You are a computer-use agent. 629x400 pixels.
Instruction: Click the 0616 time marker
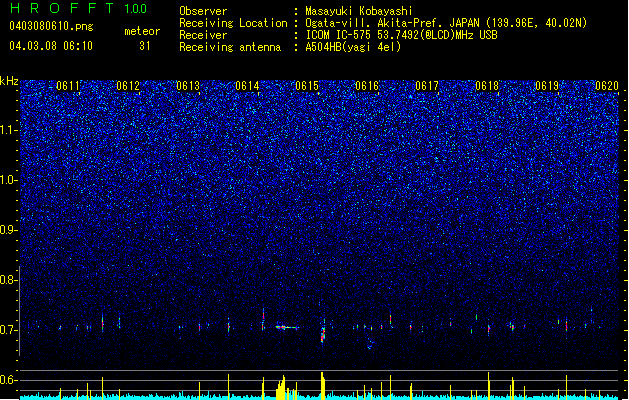[x=367, y=86]
